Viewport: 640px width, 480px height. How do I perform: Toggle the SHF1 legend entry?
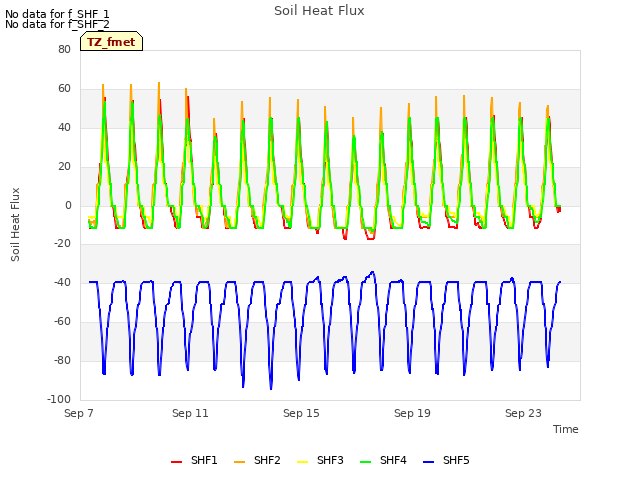[x=194, y=460]
